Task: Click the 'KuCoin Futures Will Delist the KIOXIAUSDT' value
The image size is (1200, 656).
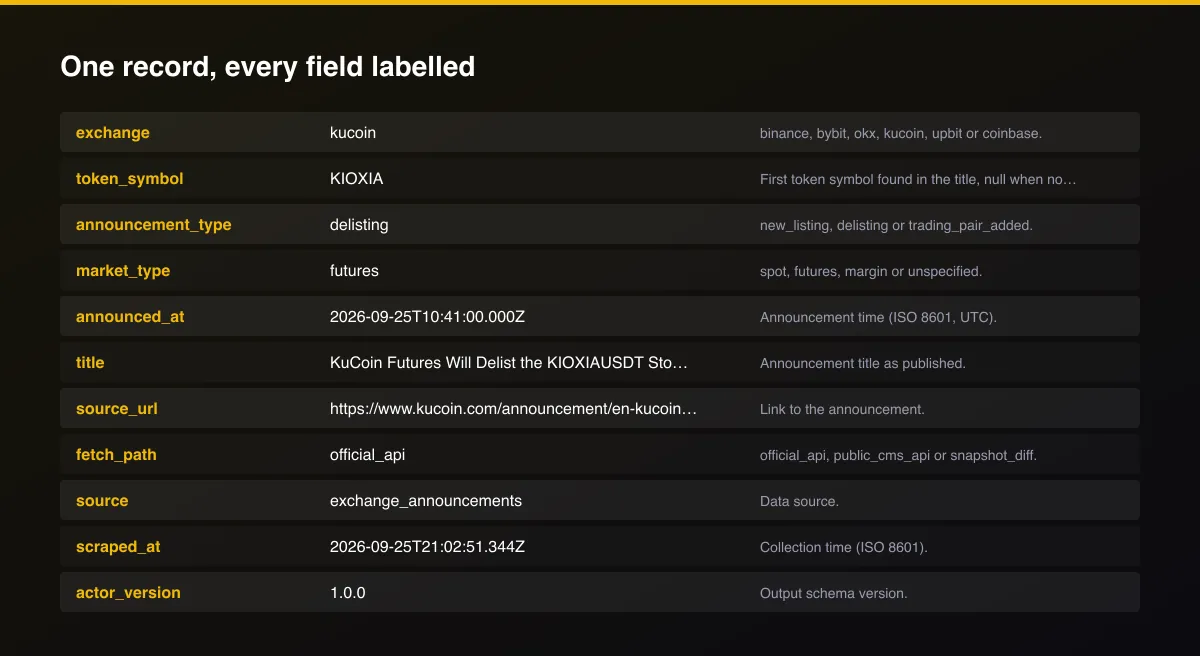Action: [x=509, y=363]
